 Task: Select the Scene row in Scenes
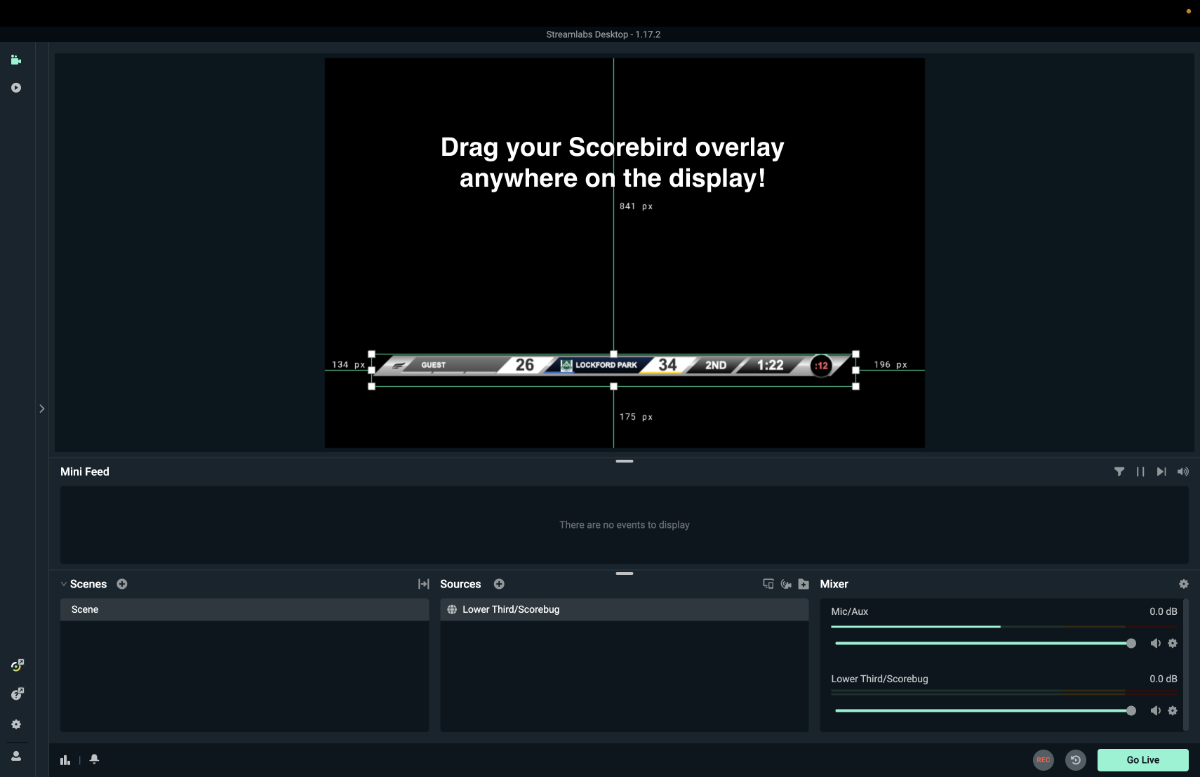tap(245, 610)
